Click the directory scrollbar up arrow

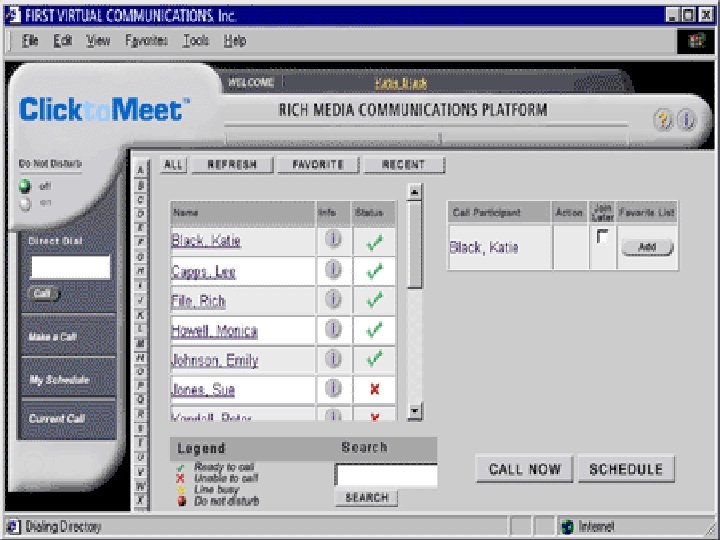(x=415, y=192)
